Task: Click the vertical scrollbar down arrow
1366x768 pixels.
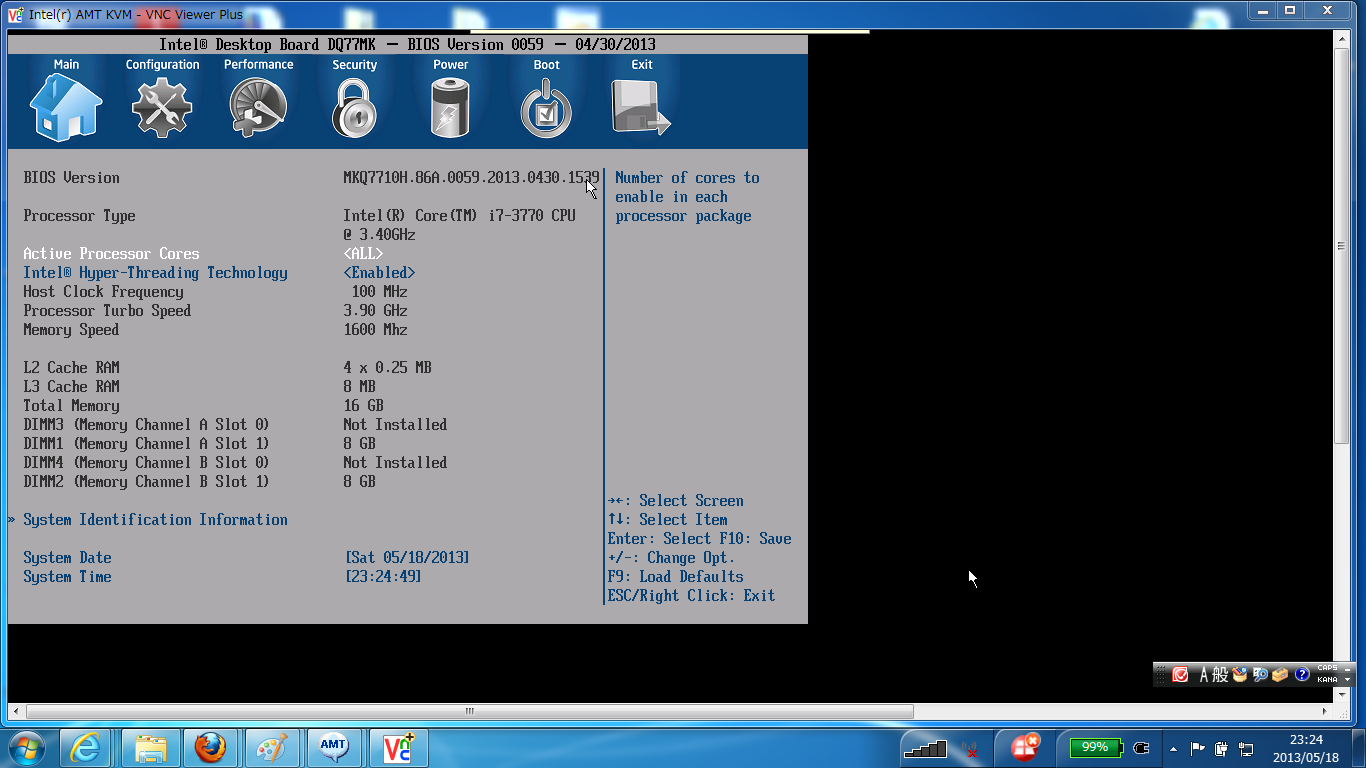Action: point(1342,693)
